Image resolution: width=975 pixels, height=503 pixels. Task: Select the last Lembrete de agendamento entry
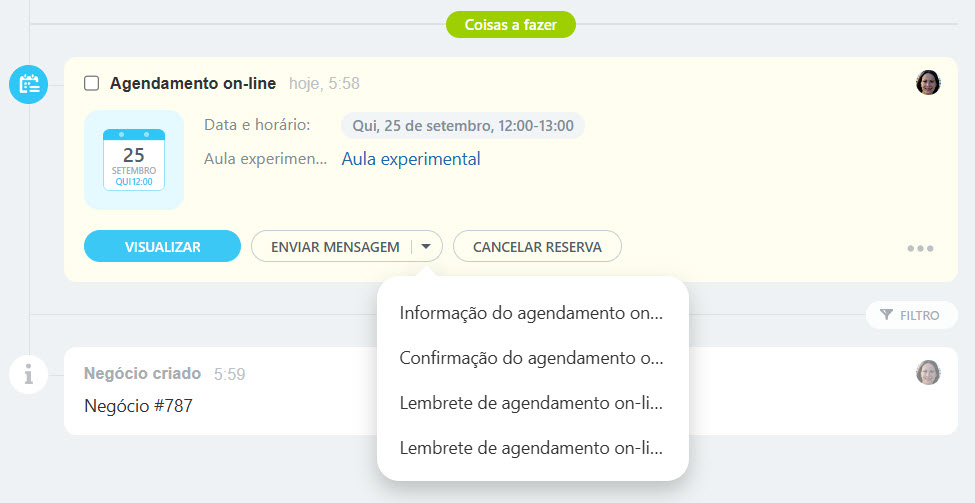(531, 448)
